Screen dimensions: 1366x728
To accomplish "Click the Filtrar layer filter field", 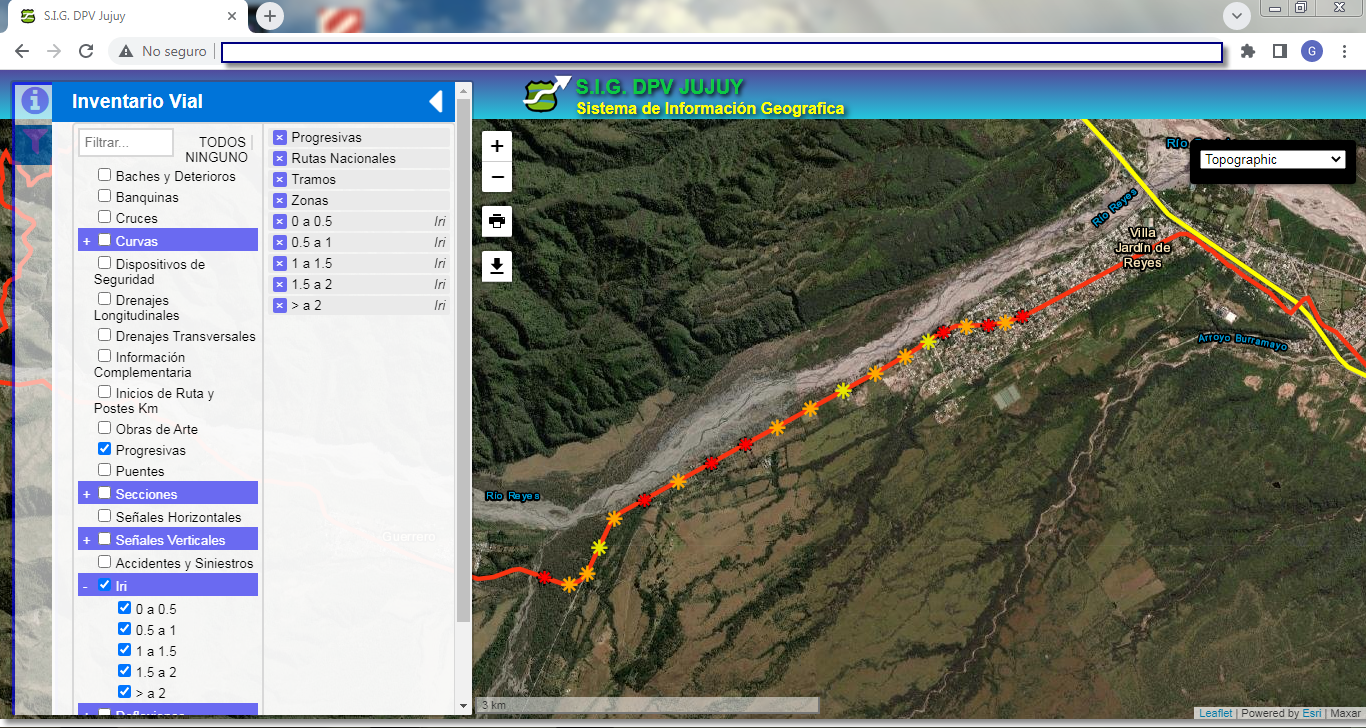I will [126, 143].
